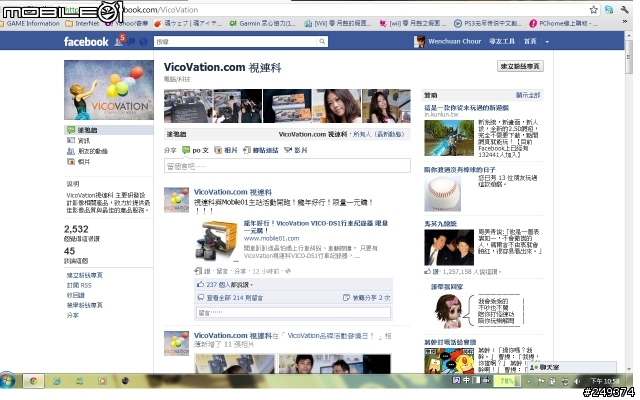
Task: Open the InterNet bookmark folder
Action: coord(82,24)
